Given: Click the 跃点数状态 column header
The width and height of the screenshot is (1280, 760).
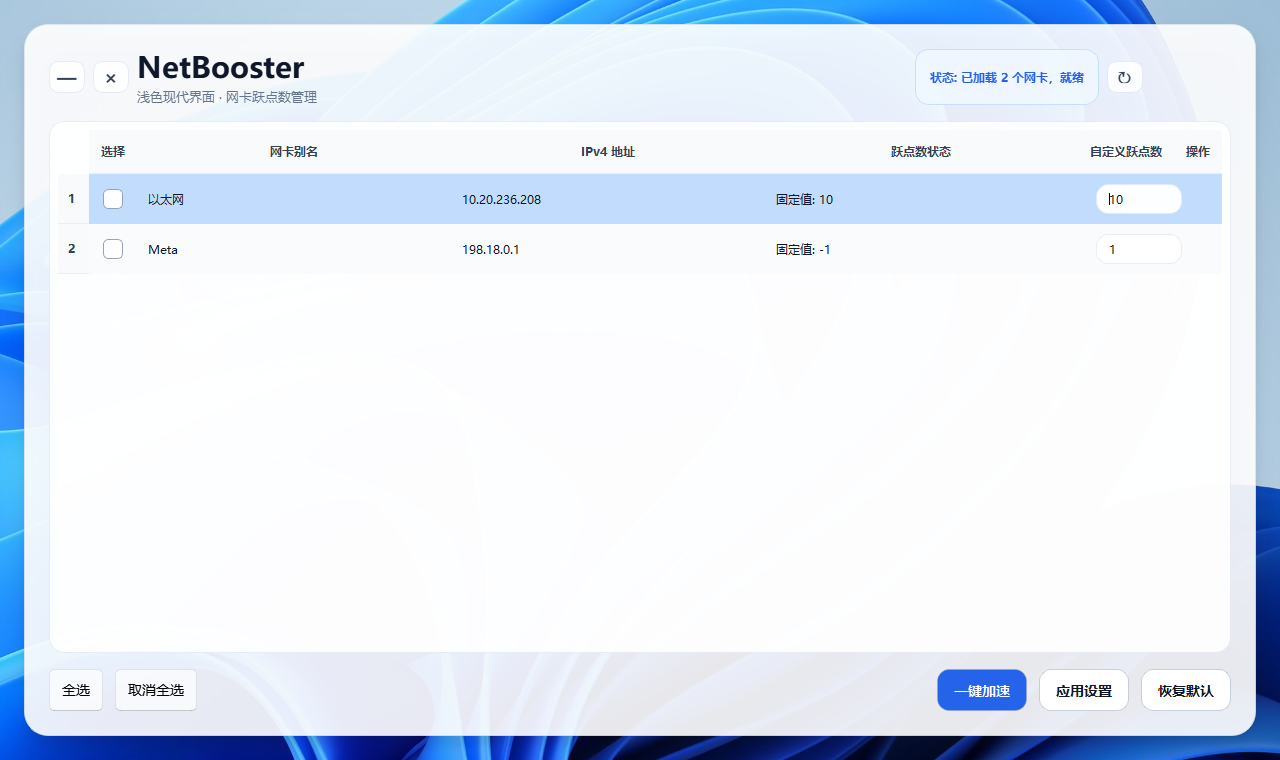Looking at the screenshot, I should point(921,152).
